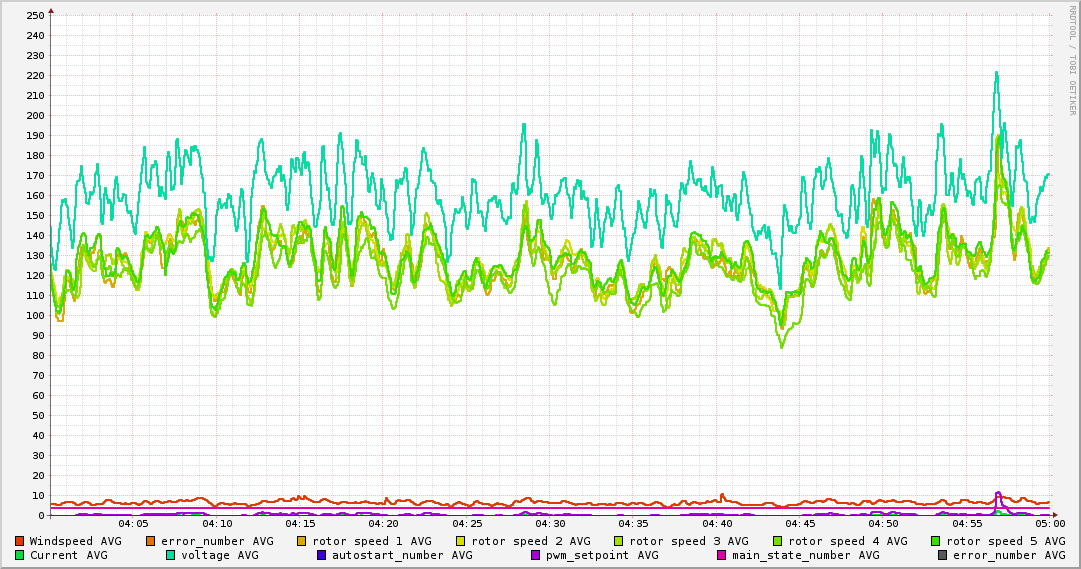
Task: Click the 04:30 time axis label
Action: click(550, 524)
